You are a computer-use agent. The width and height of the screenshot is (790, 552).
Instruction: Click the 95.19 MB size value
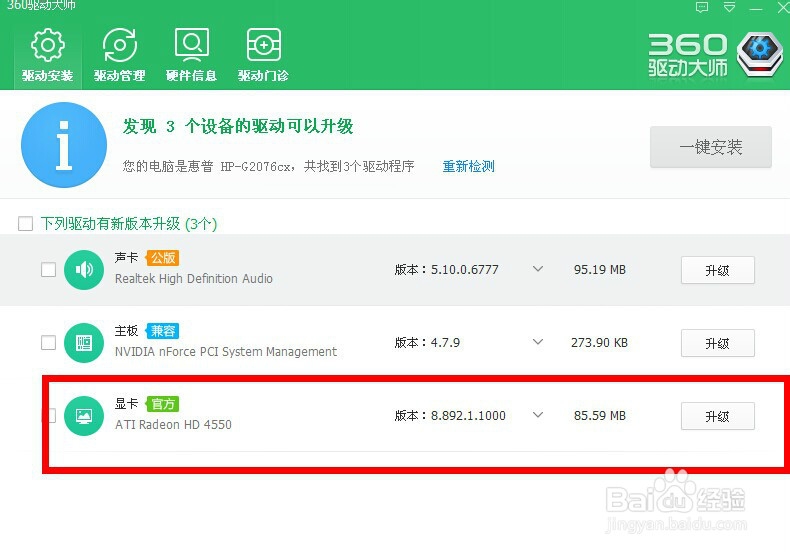tap(600, 269)
